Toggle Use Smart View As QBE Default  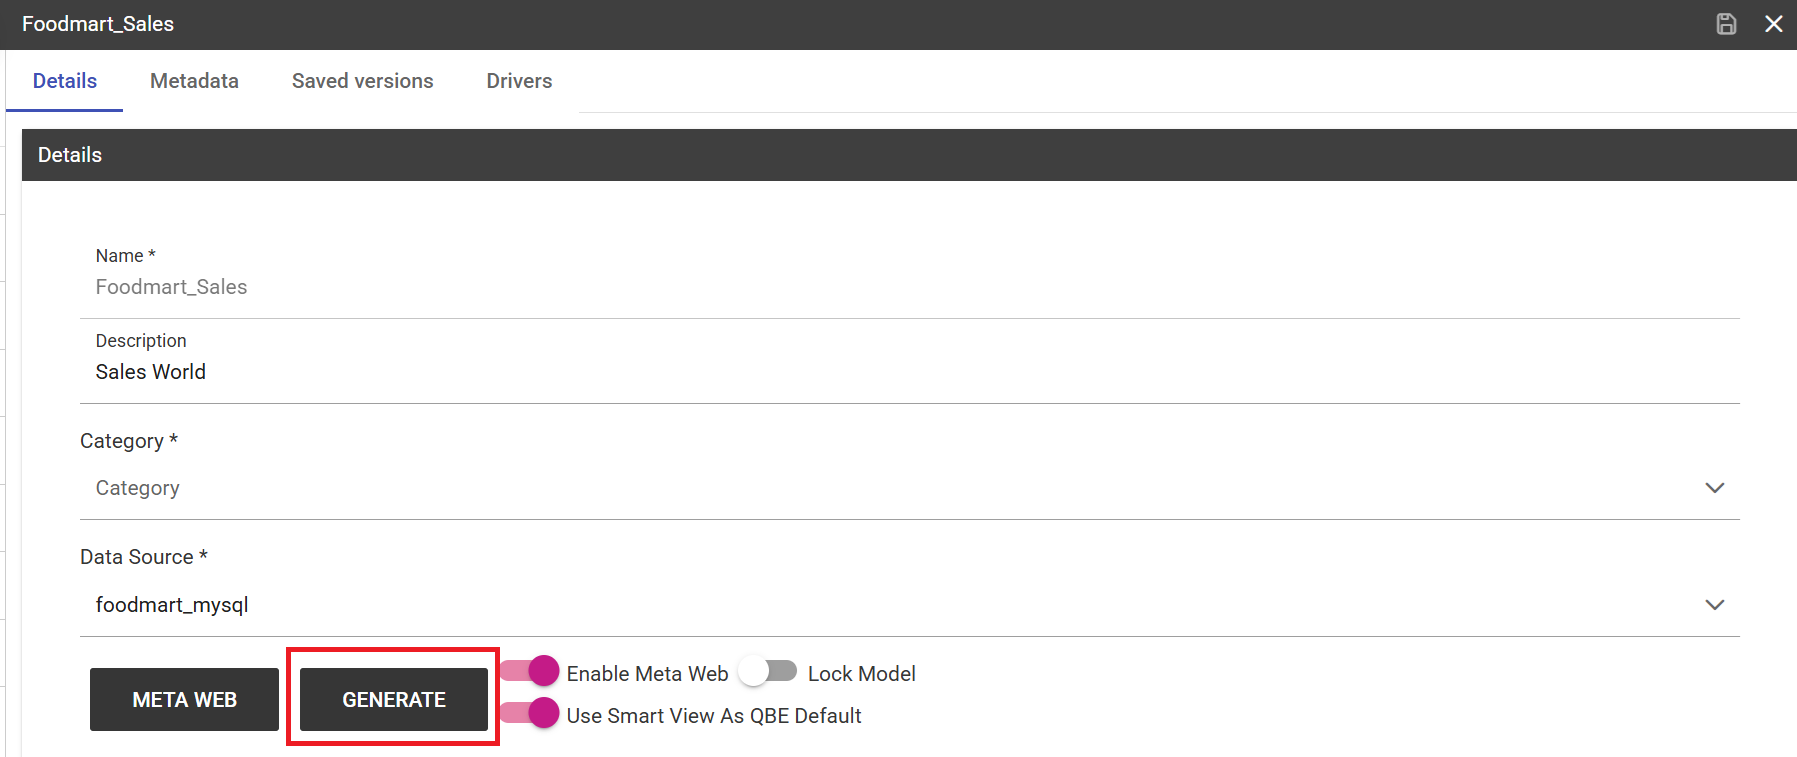[529, 713]
